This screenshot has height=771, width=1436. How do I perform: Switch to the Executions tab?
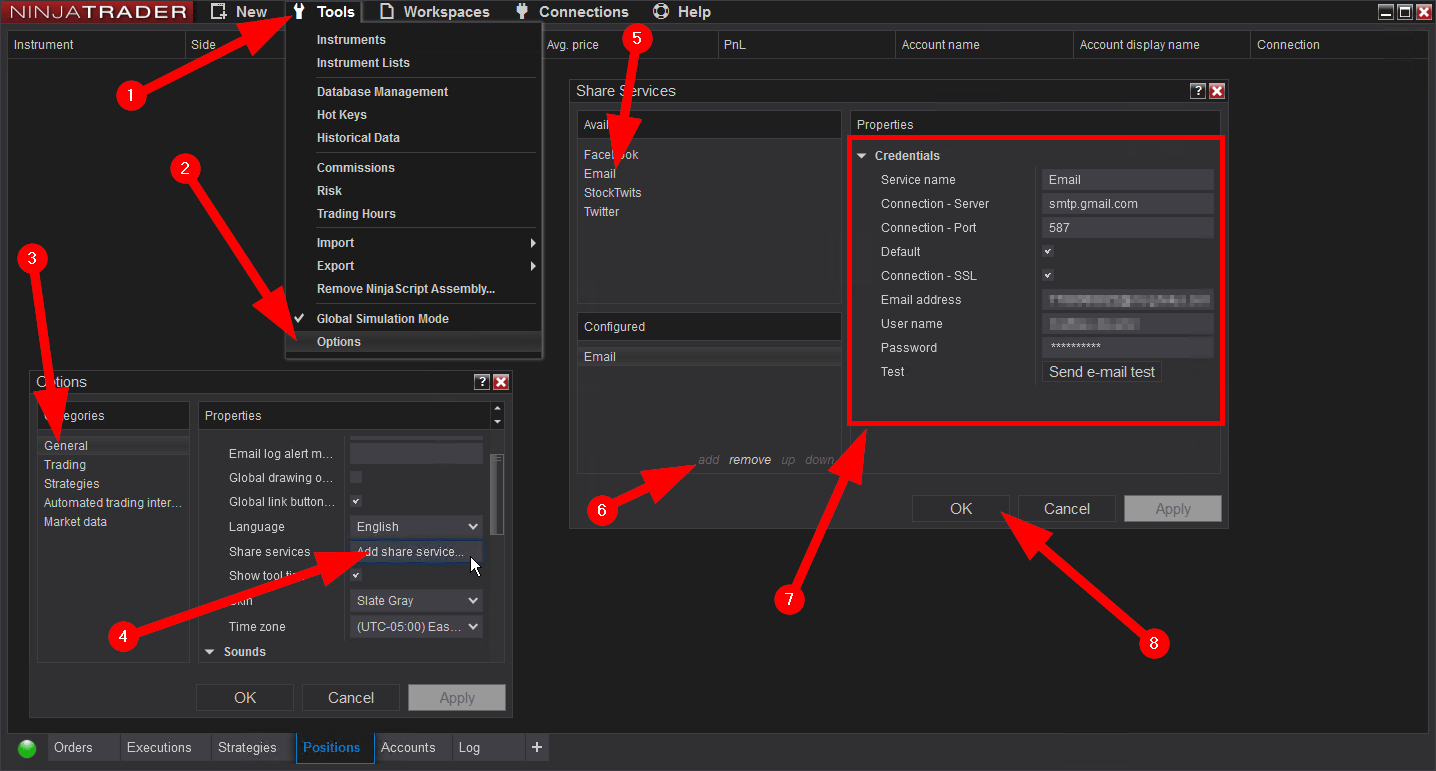click(159, 747)
